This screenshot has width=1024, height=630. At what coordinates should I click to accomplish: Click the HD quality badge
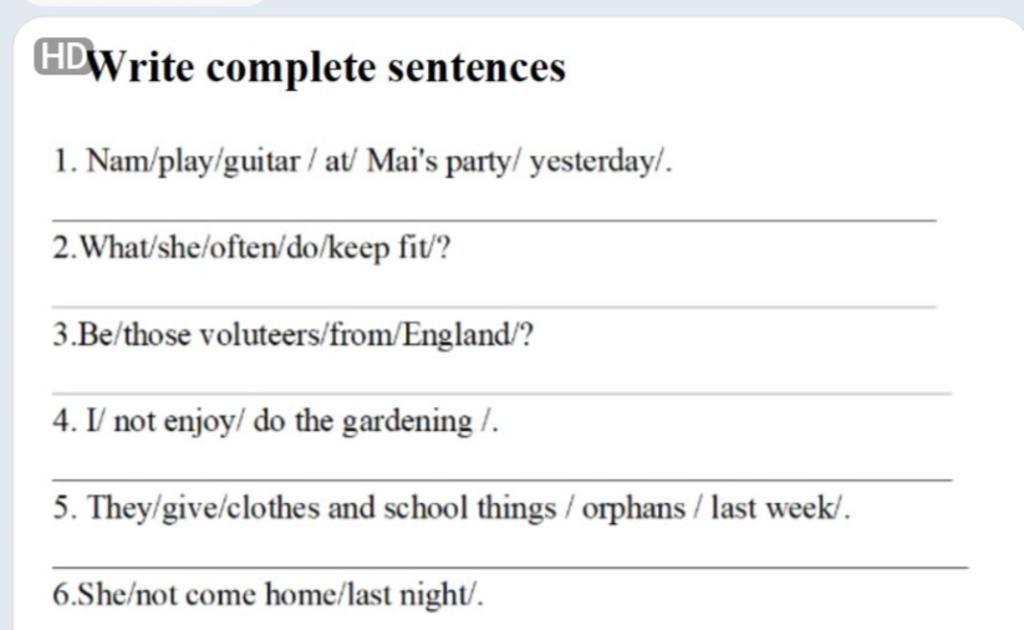tap(61, 57)
